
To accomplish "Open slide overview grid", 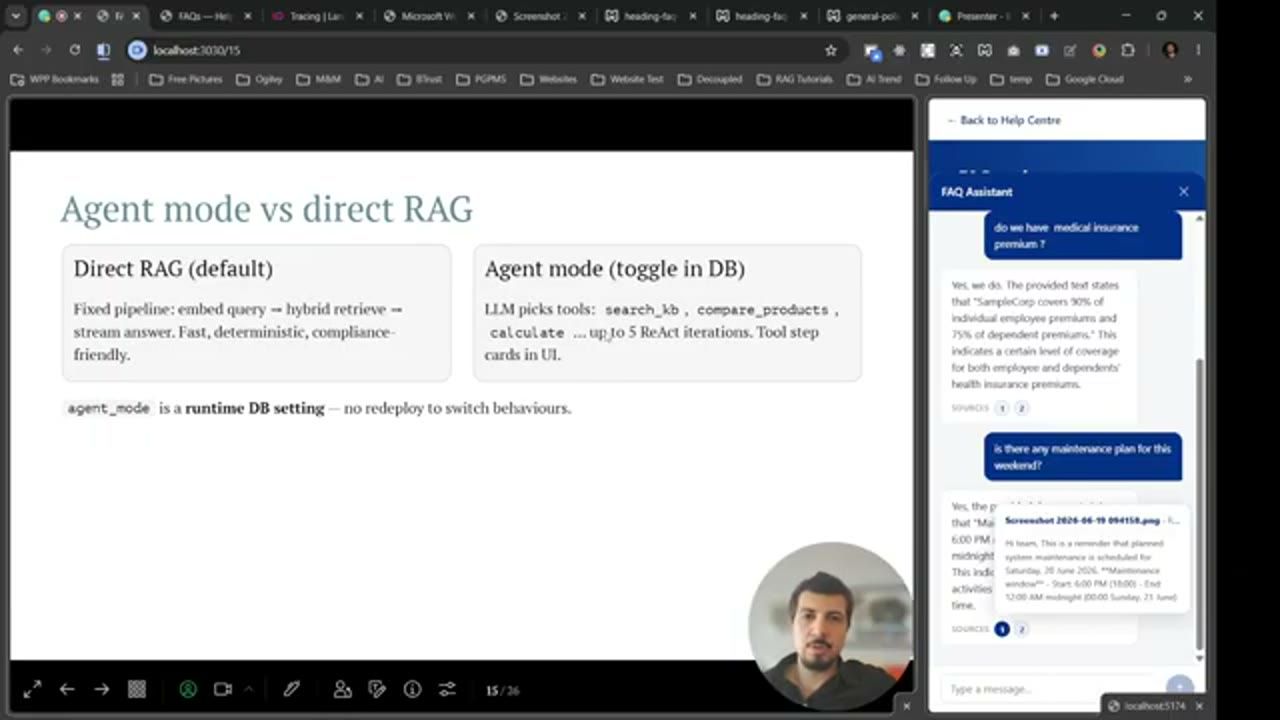I will point(137,689).
